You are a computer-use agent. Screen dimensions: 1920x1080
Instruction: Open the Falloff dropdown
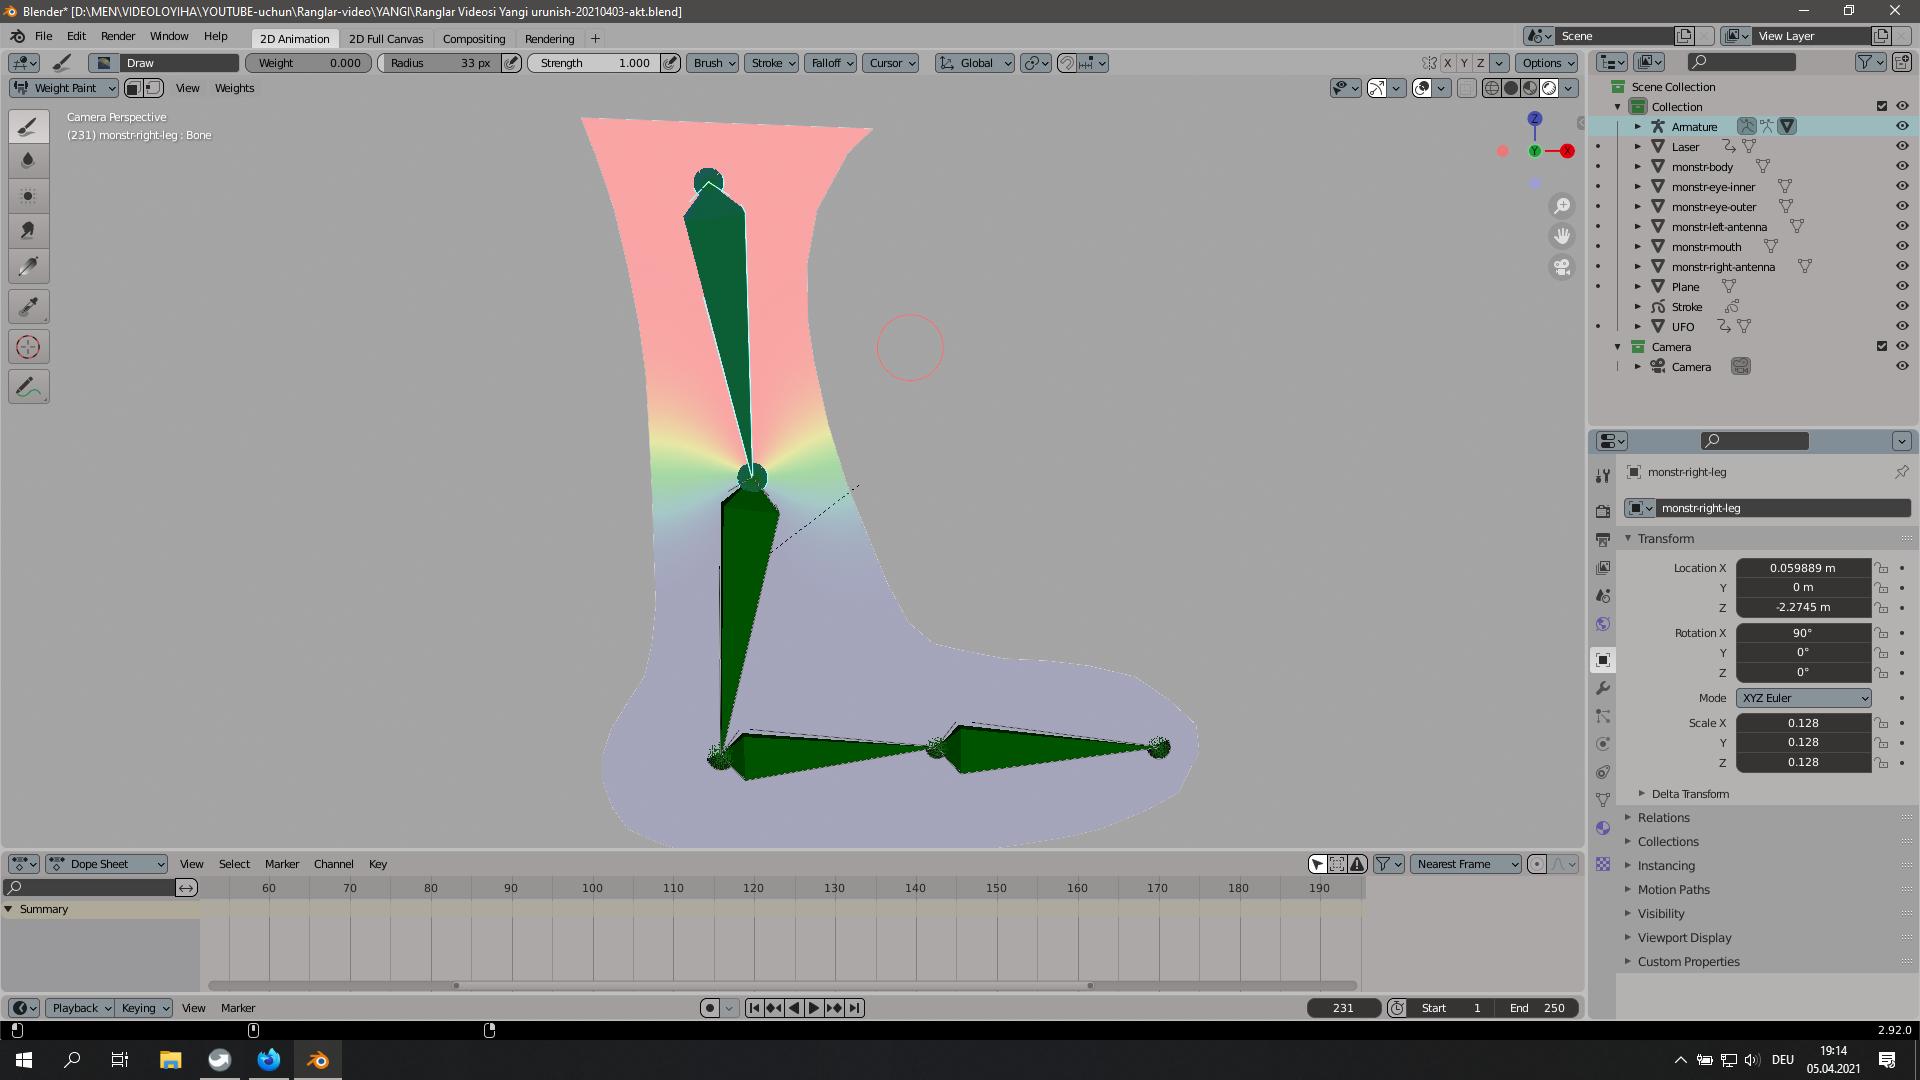coord(832,63)
